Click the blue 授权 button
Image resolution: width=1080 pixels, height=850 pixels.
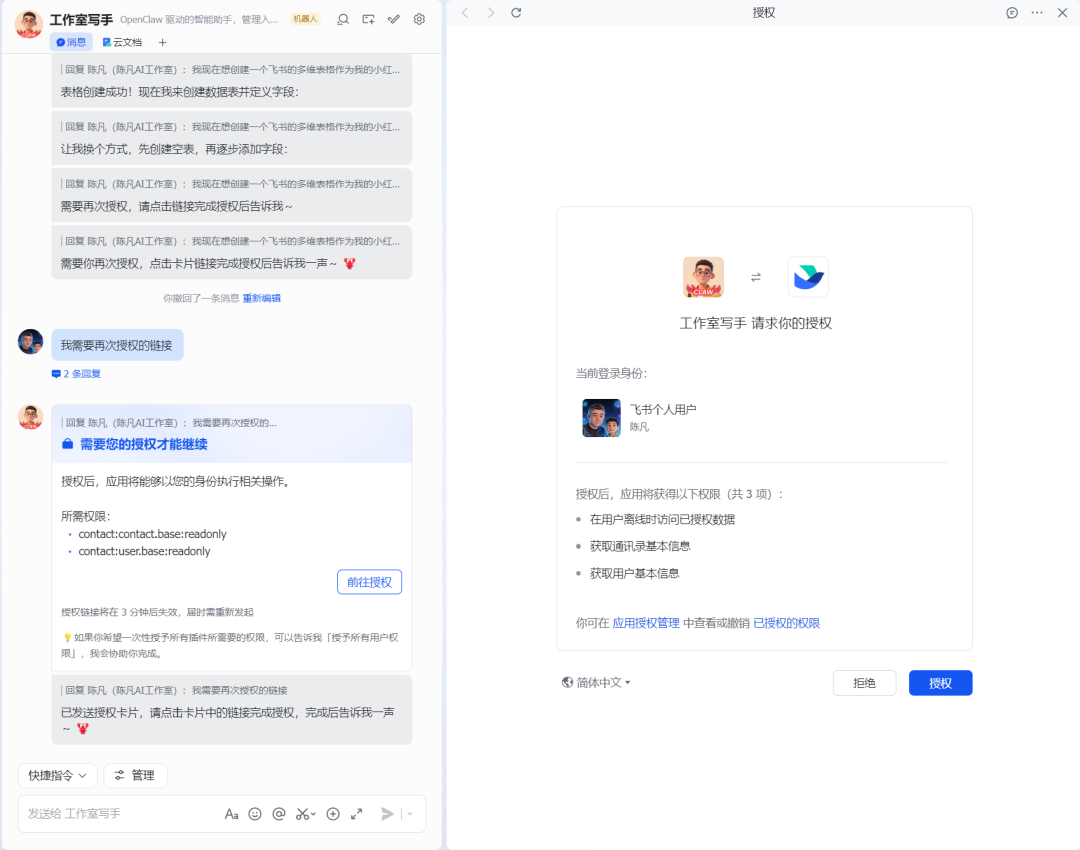tap(940, 683)
